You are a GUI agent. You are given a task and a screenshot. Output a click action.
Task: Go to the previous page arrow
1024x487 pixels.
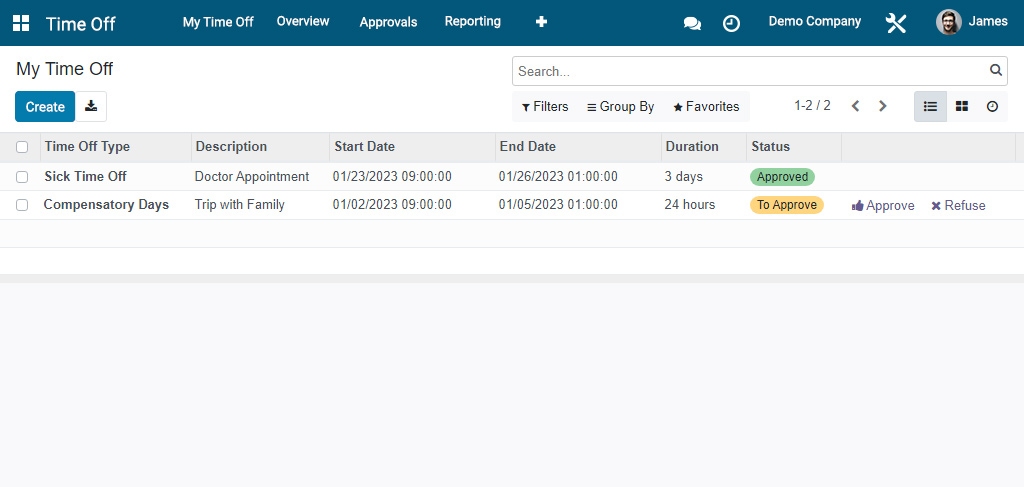point(856,106)
